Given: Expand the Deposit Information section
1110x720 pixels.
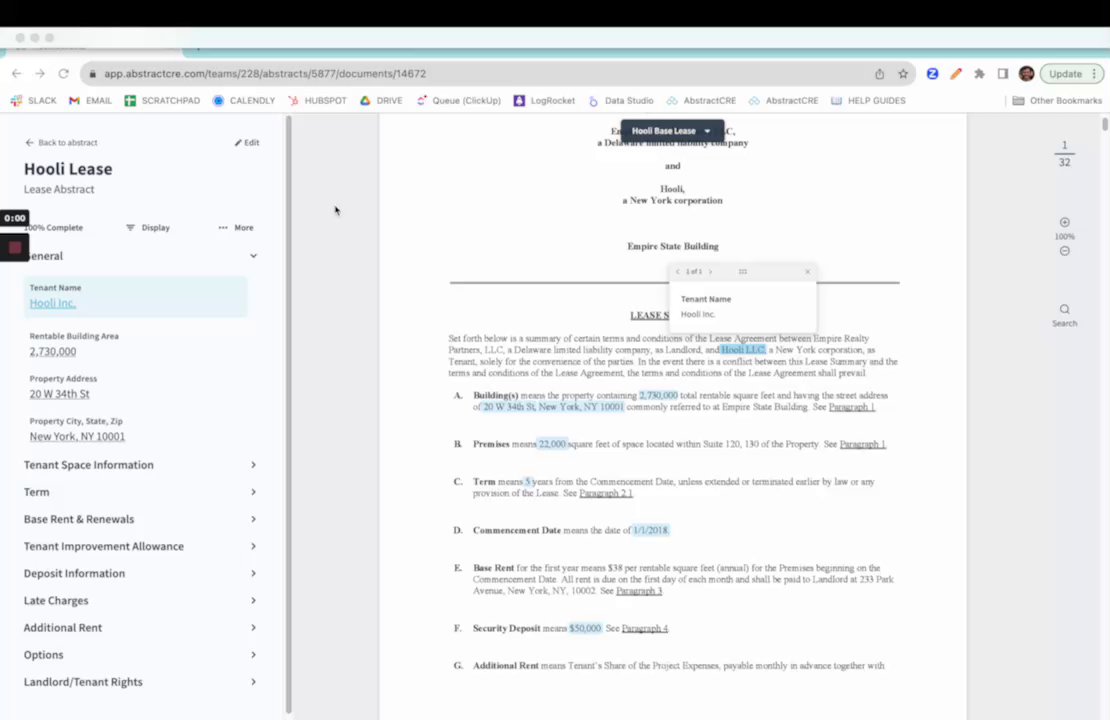Looking at the screenshot, I should pyautogui.click(x=140, y=573).
